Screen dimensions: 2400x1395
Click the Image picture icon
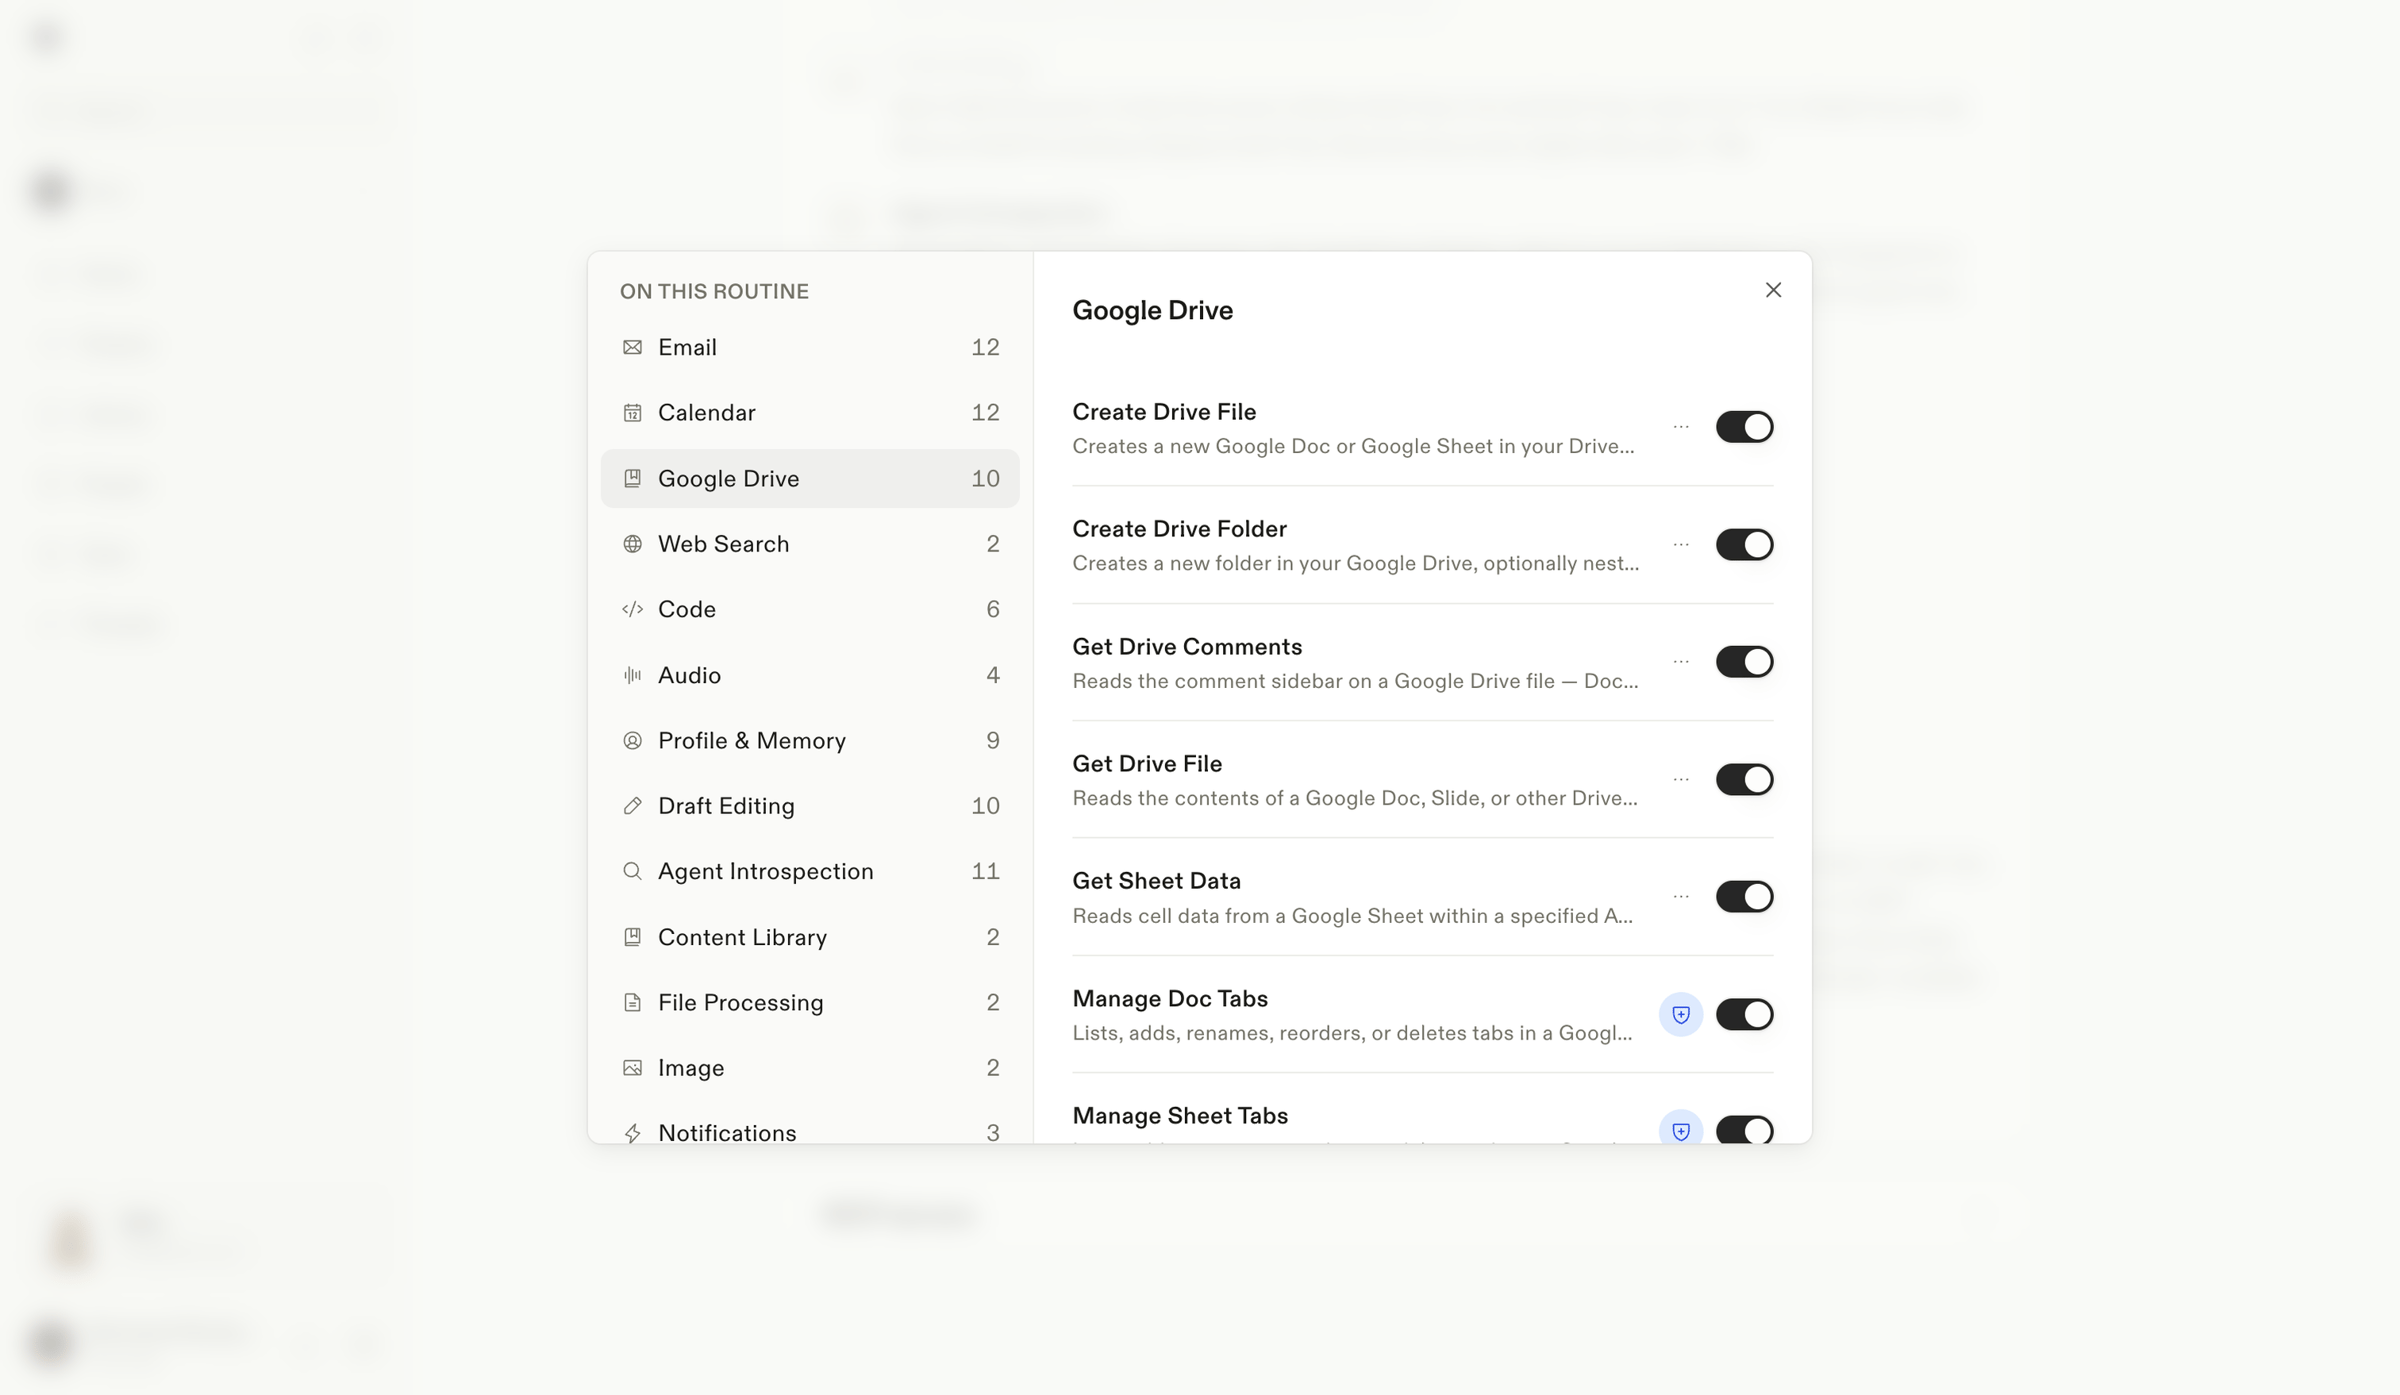click(632, 1068)
